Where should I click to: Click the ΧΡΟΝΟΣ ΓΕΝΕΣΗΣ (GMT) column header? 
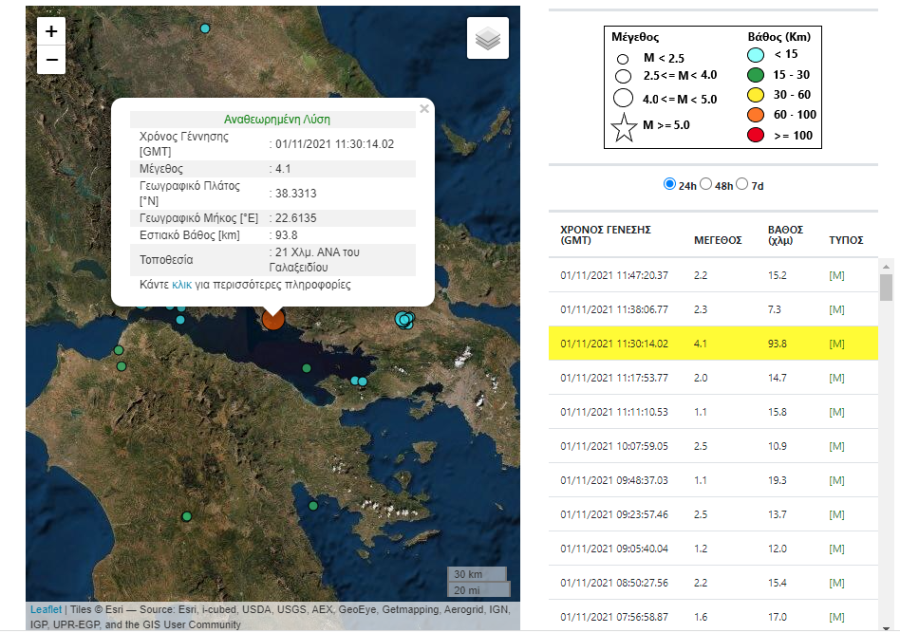pyautogui.click(x=606, y=235)
